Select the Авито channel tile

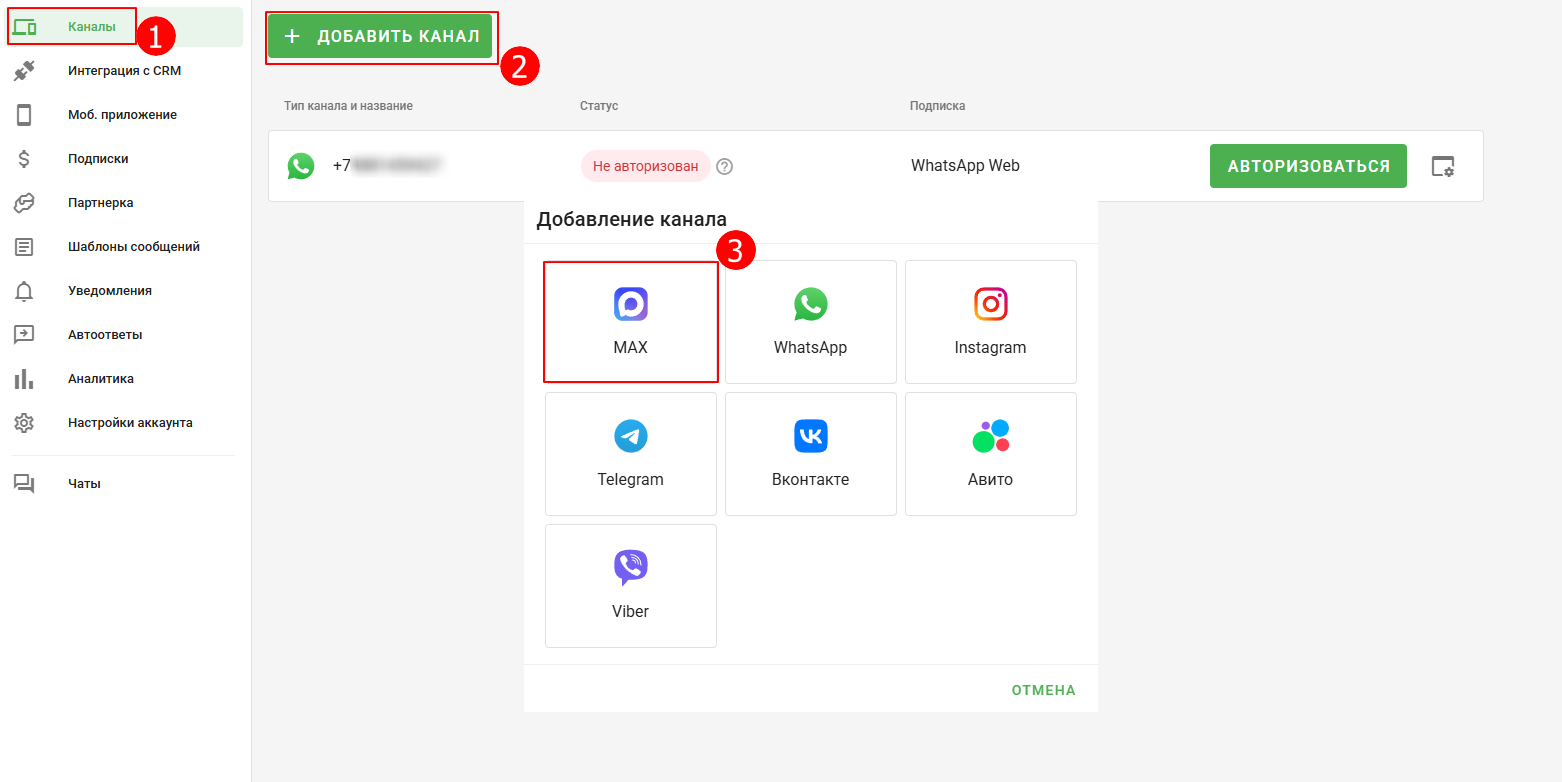[990, 454]
